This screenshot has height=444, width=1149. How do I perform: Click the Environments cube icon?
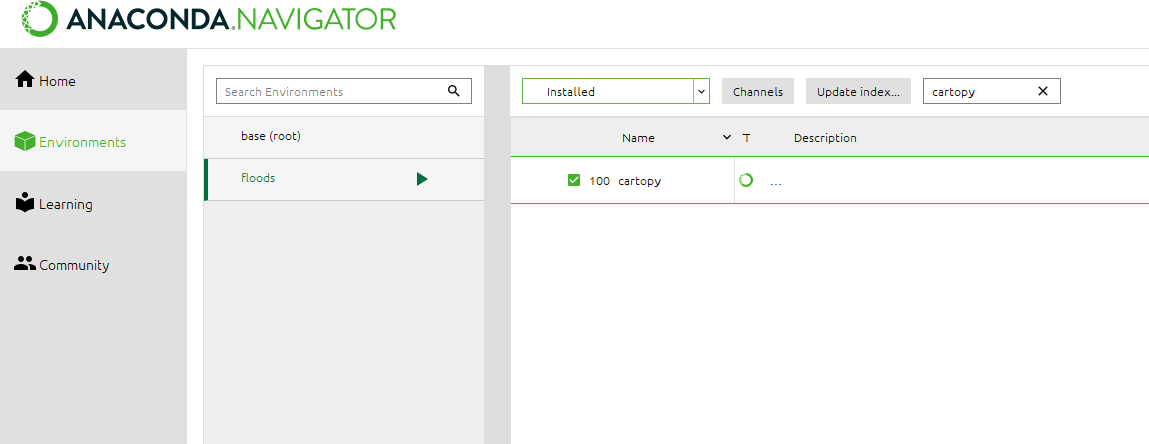[25, 141]
